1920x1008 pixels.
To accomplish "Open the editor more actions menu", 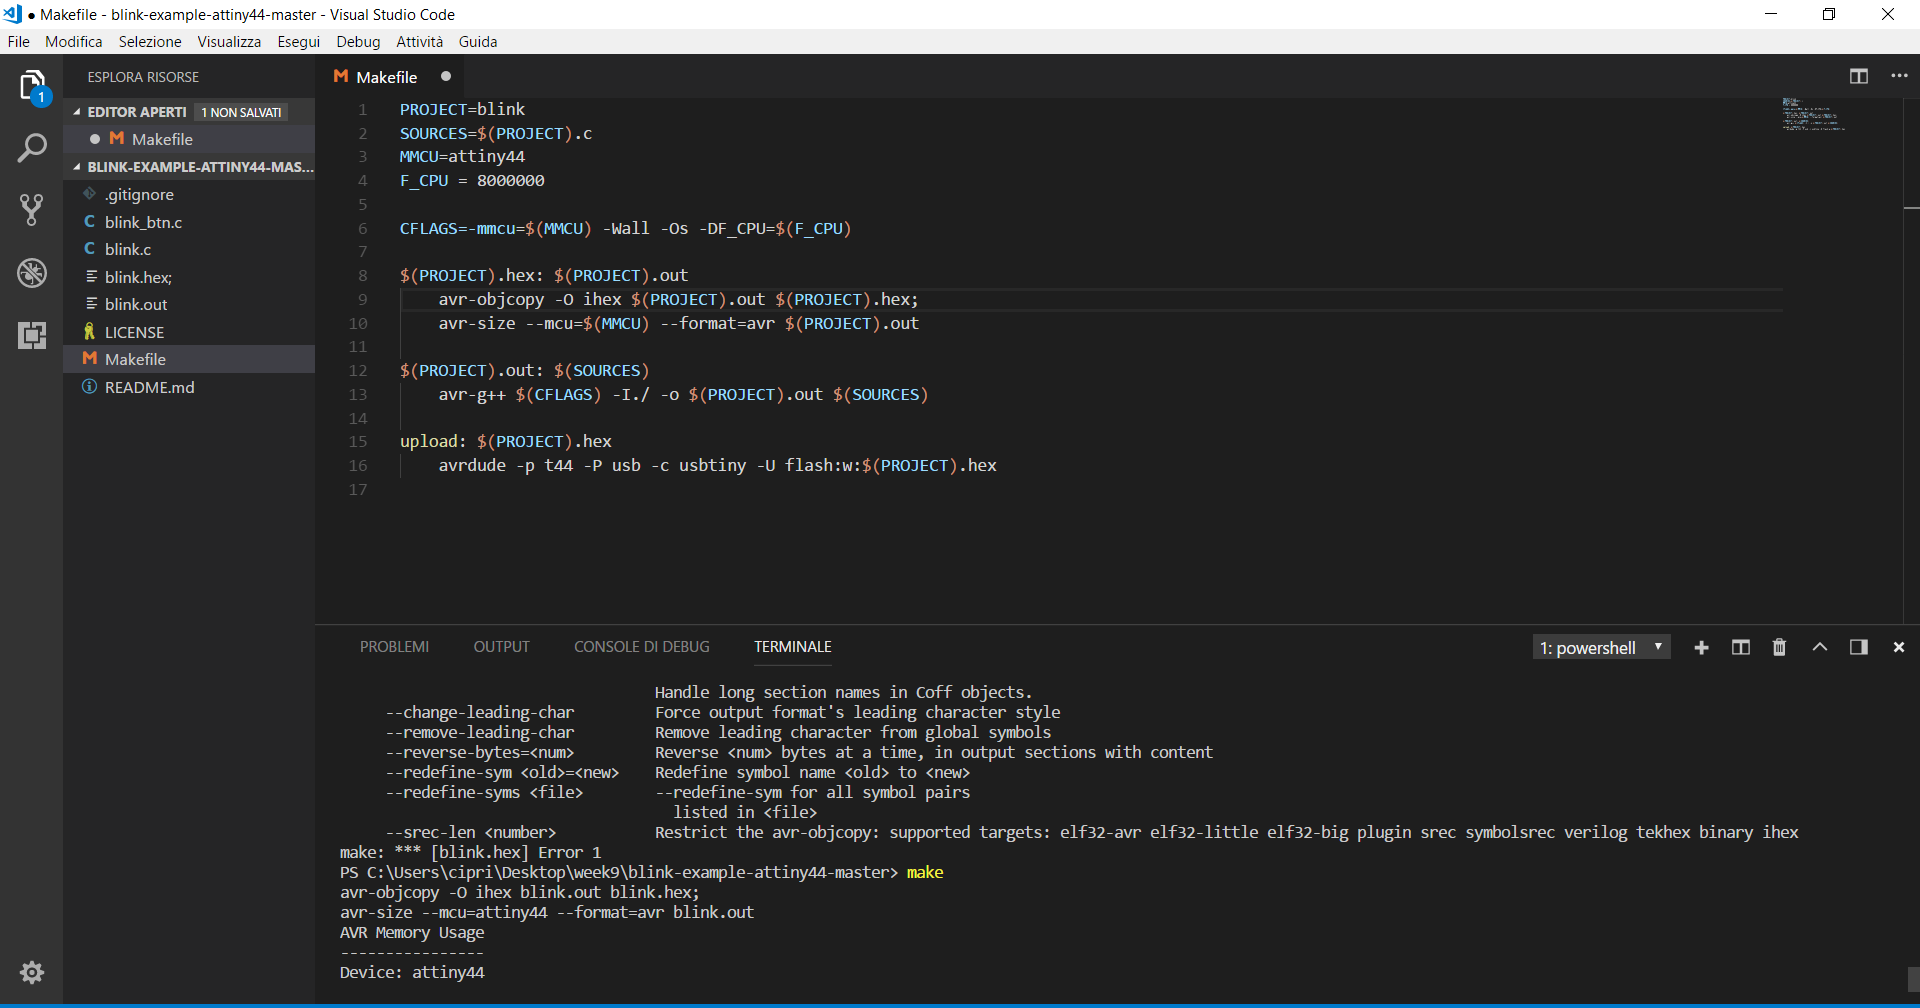I will [x=1899, y=76].
